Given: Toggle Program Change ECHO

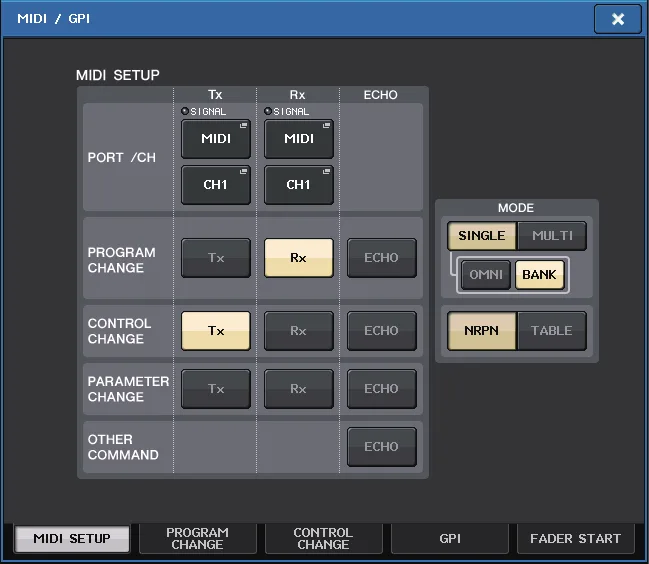Looking at the screenshot, I should [x=382, y=258].
